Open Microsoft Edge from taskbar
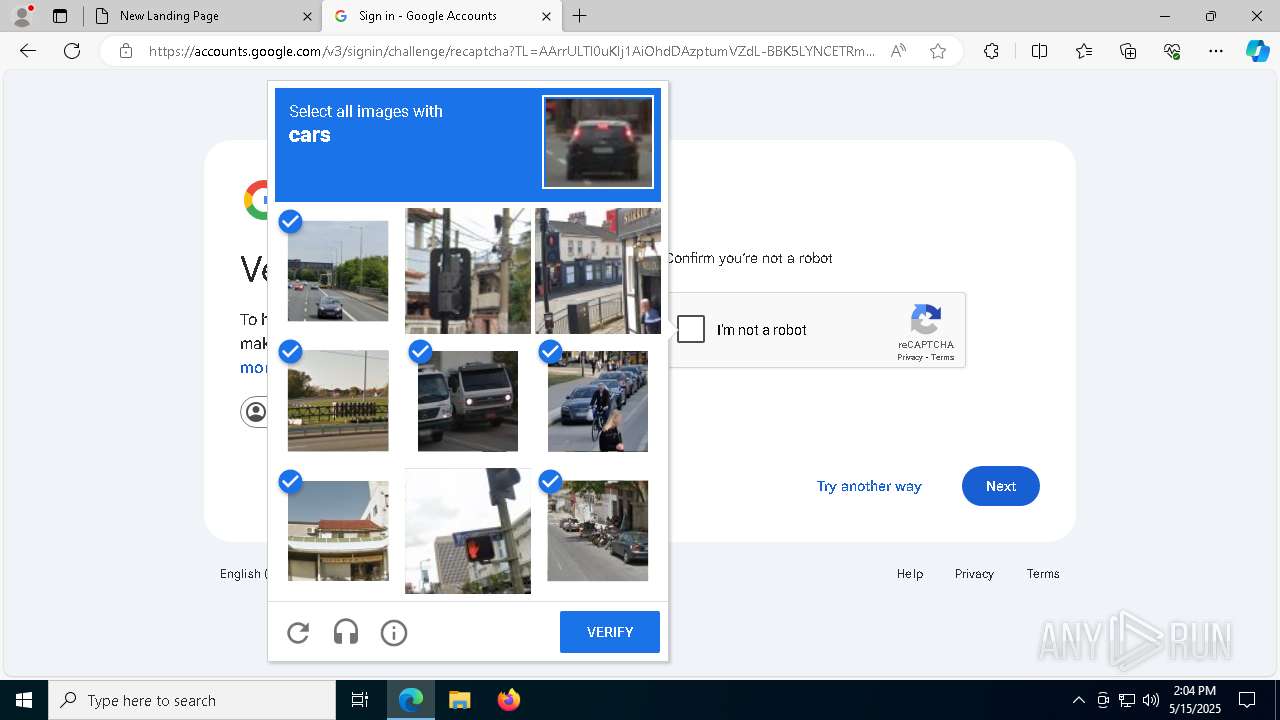Viewport: 1280px width, 720px height. pos(411,700)
